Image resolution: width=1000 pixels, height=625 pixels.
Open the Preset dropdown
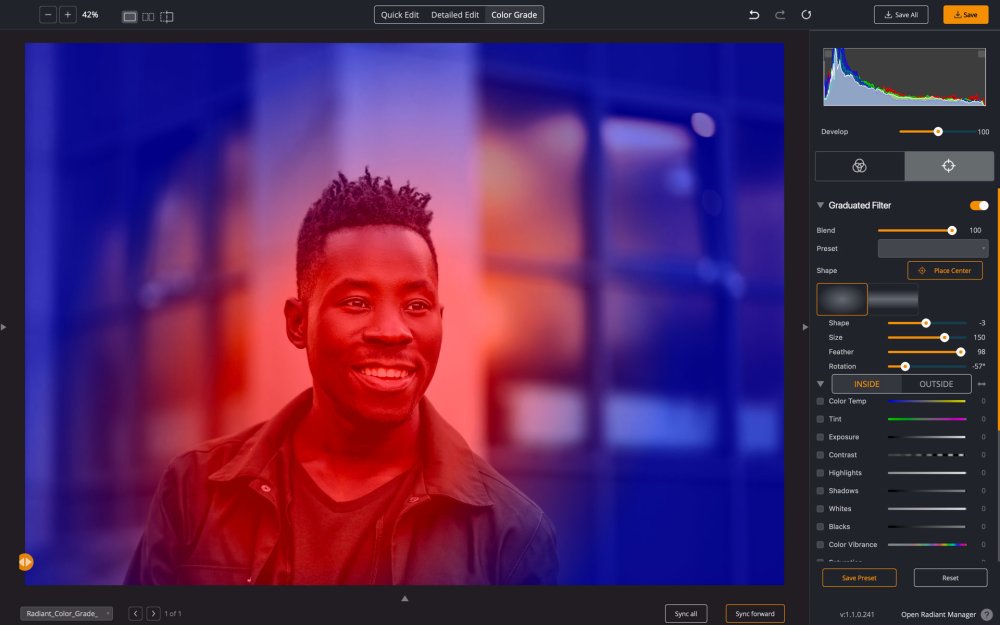coord(932,248)
